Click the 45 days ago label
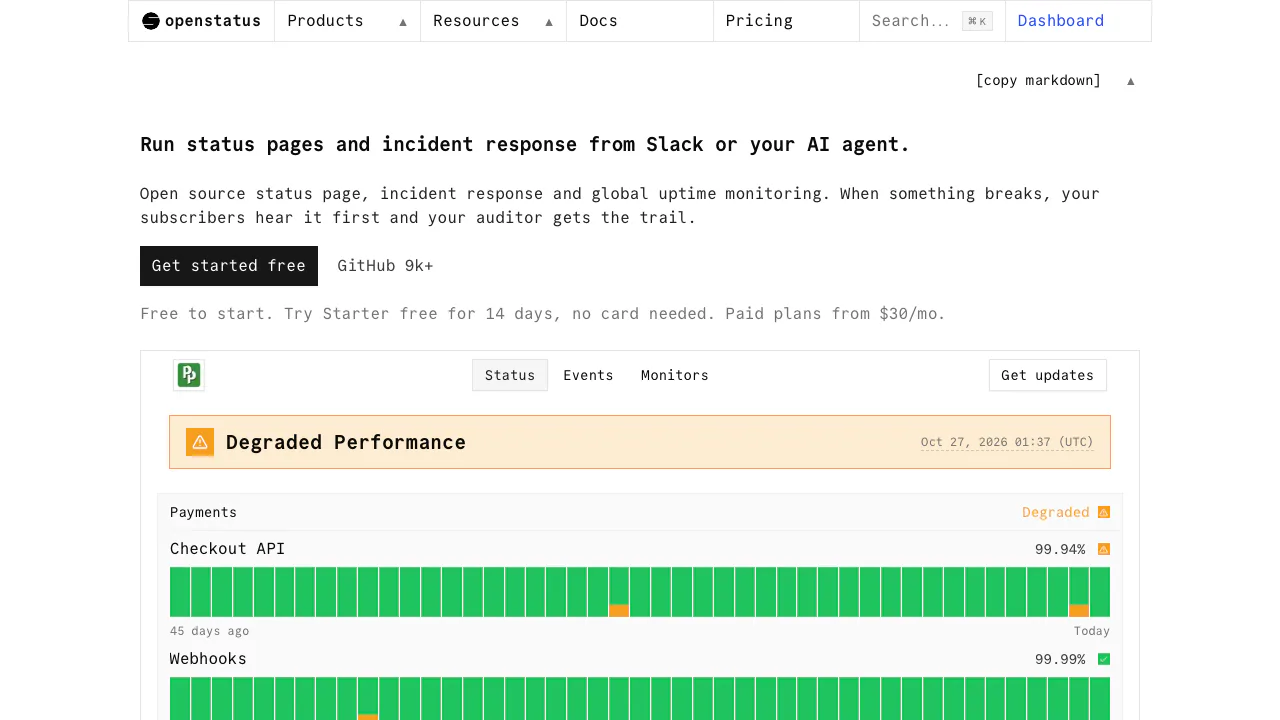 click(x=209, y=631)
